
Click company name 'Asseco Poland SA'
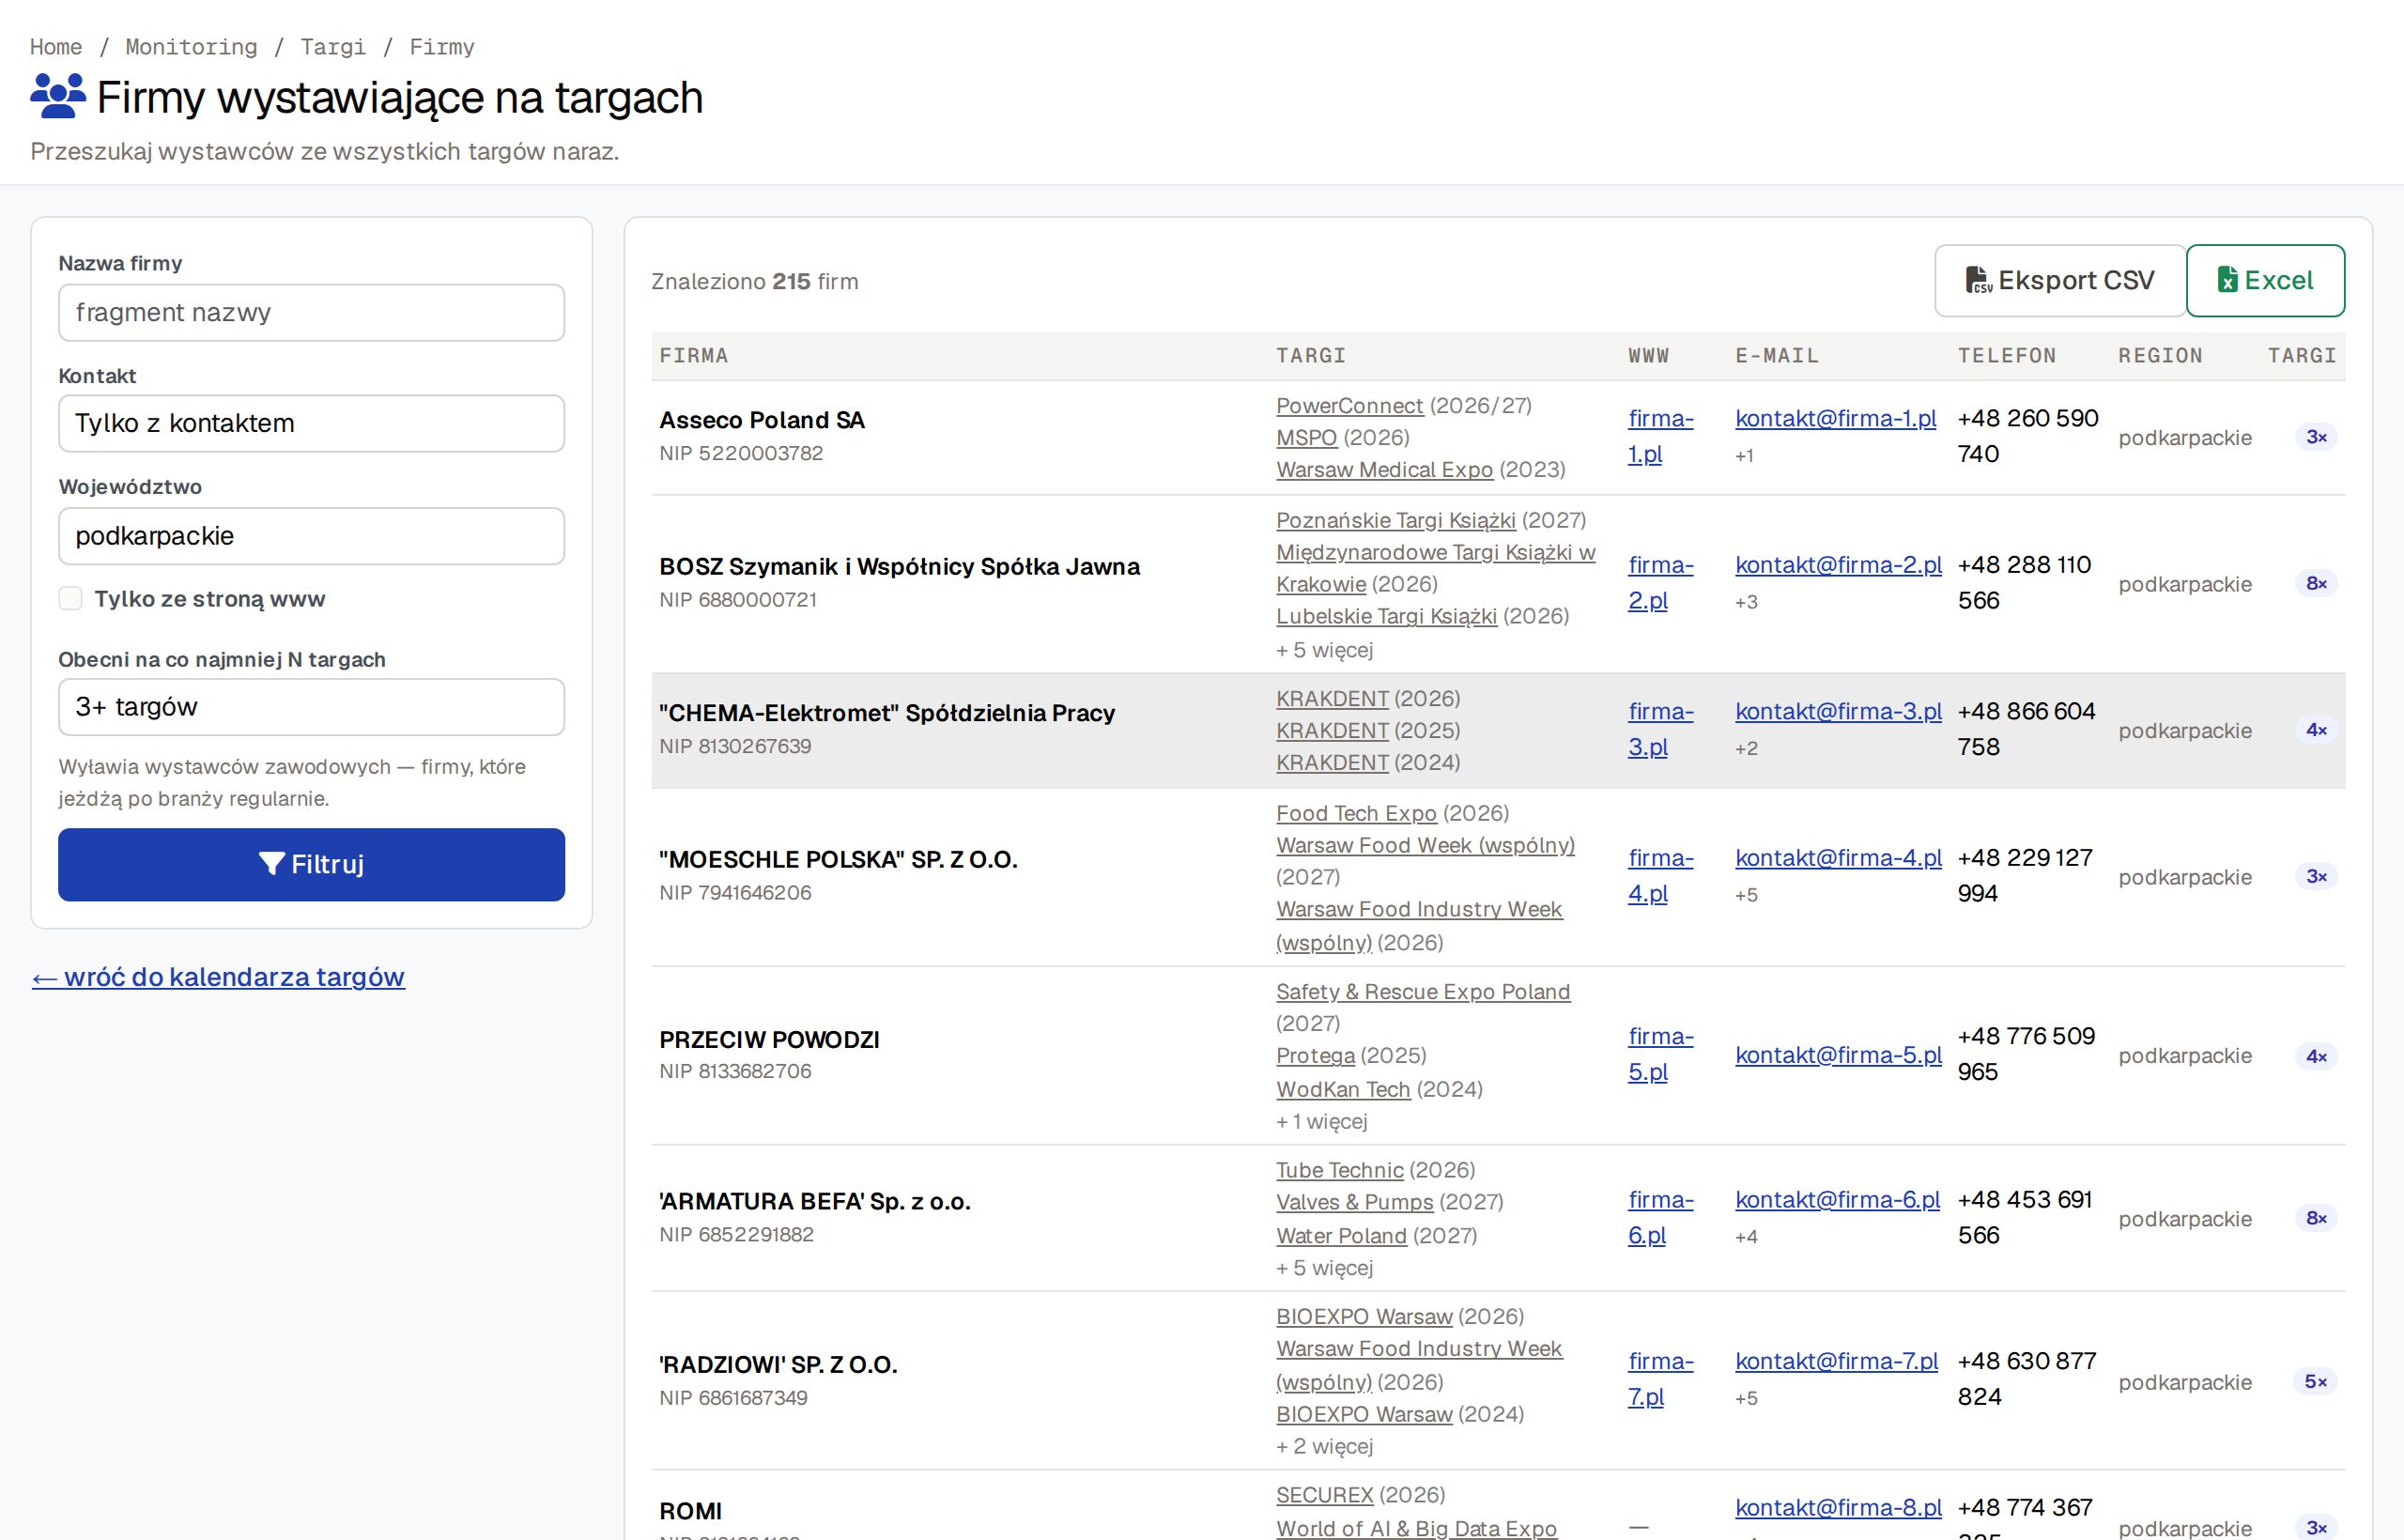(762, 420)
